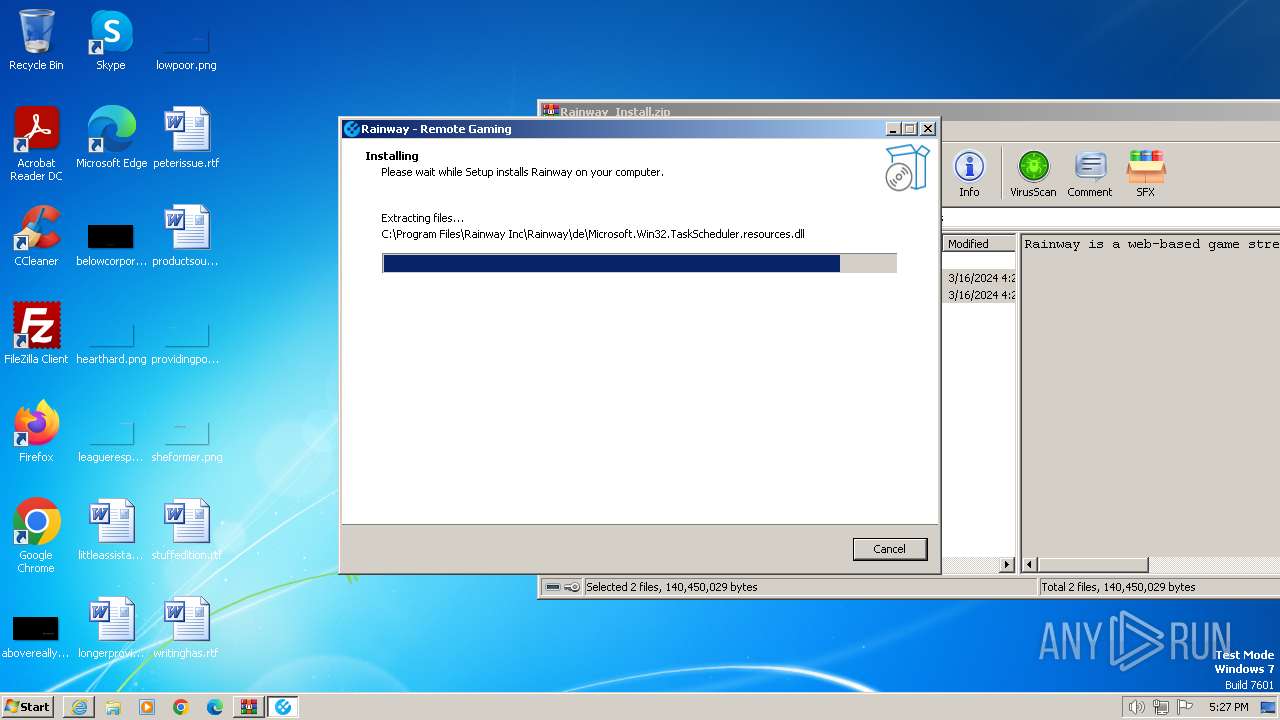Open Windows Explorer from taskbar

(113, 707)
